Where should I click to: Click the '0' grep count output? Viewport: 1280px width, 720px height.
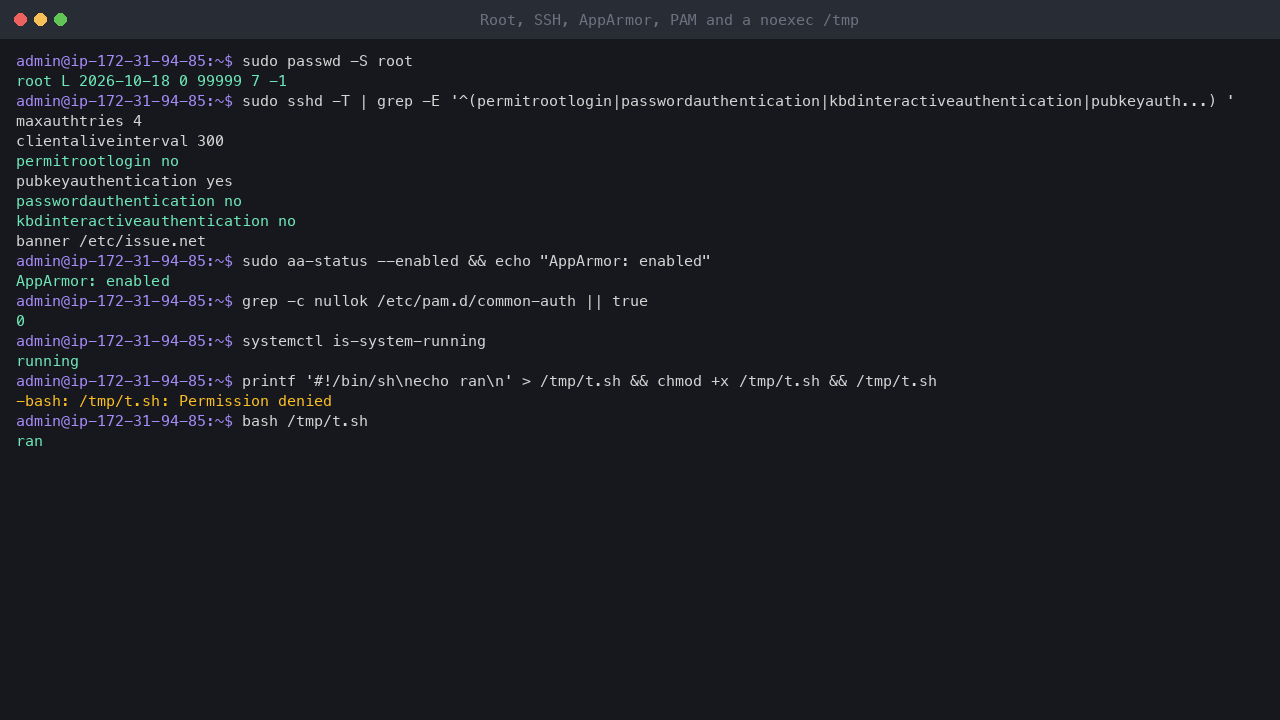click(20, 321)
